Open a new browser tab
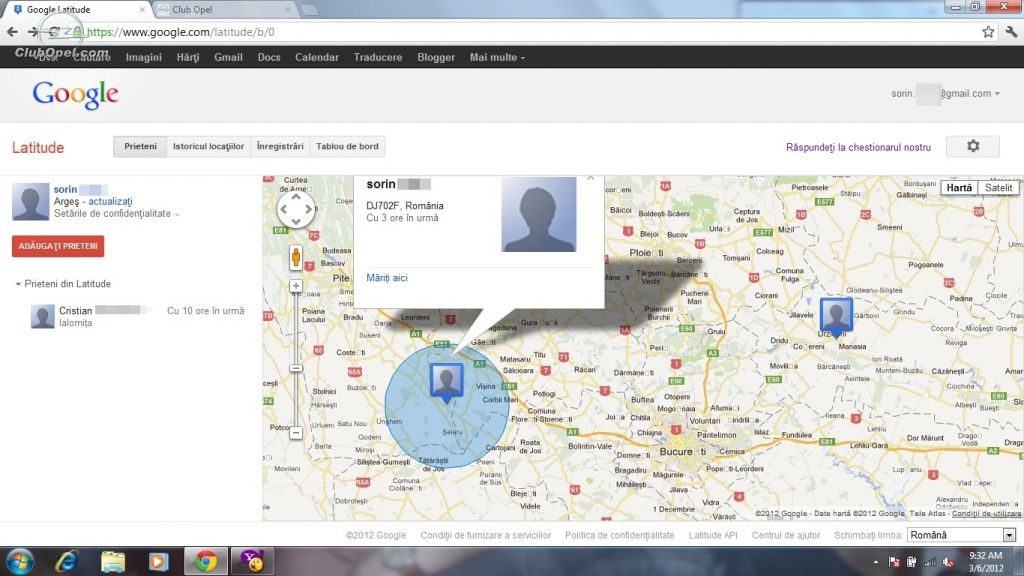1024x576 pixels. pyautogui.click(x=310, y=10)
